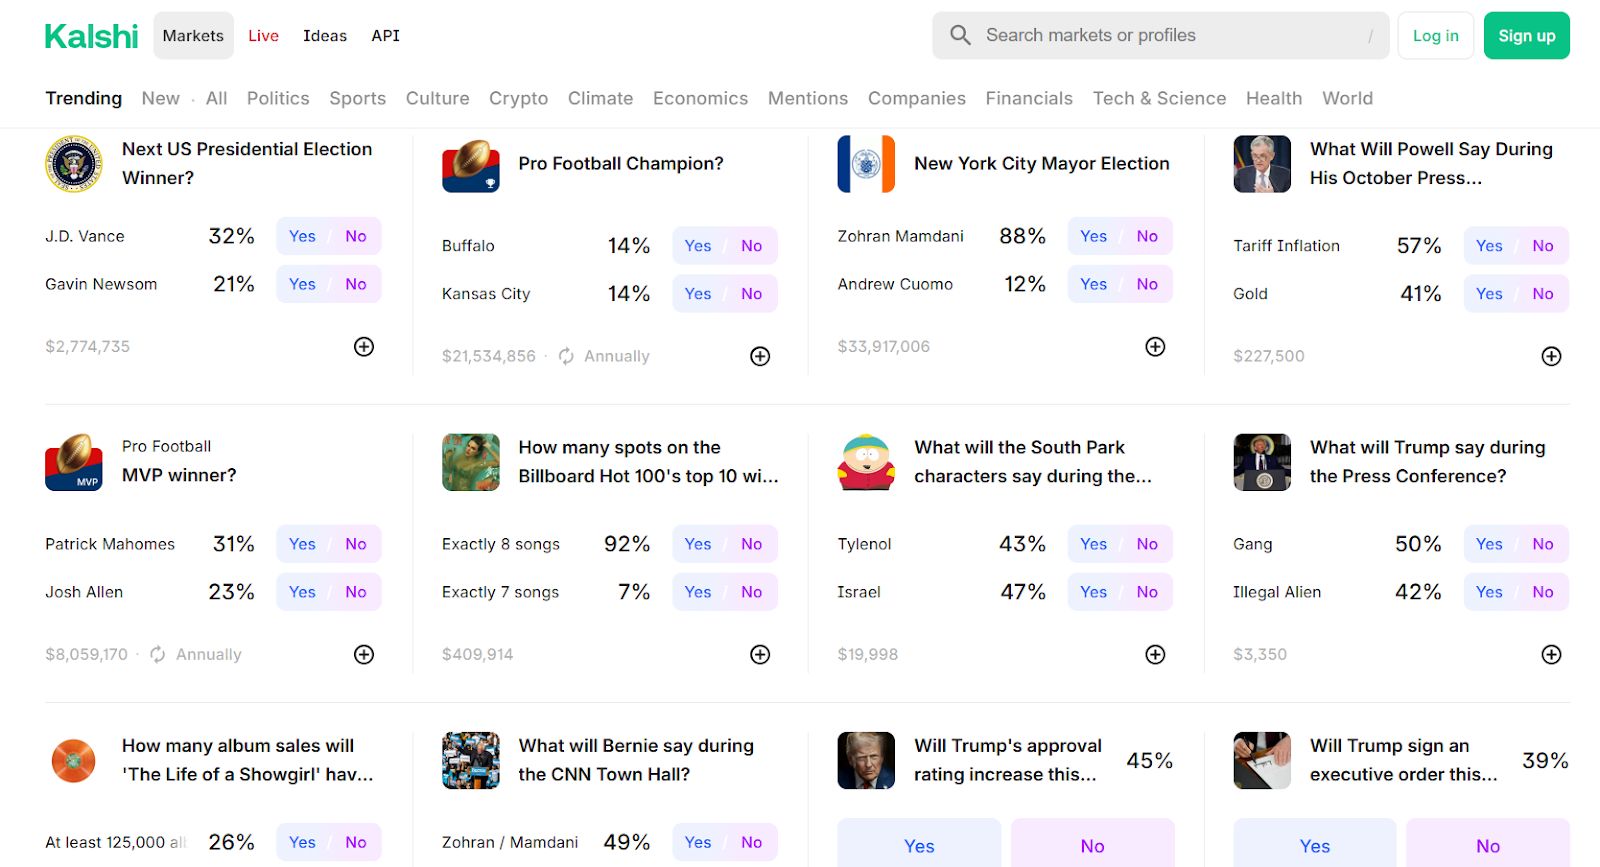This screenshot has width=1600, height=867.
Task: Open the Tech & Science category
Action: [1159, 98]
